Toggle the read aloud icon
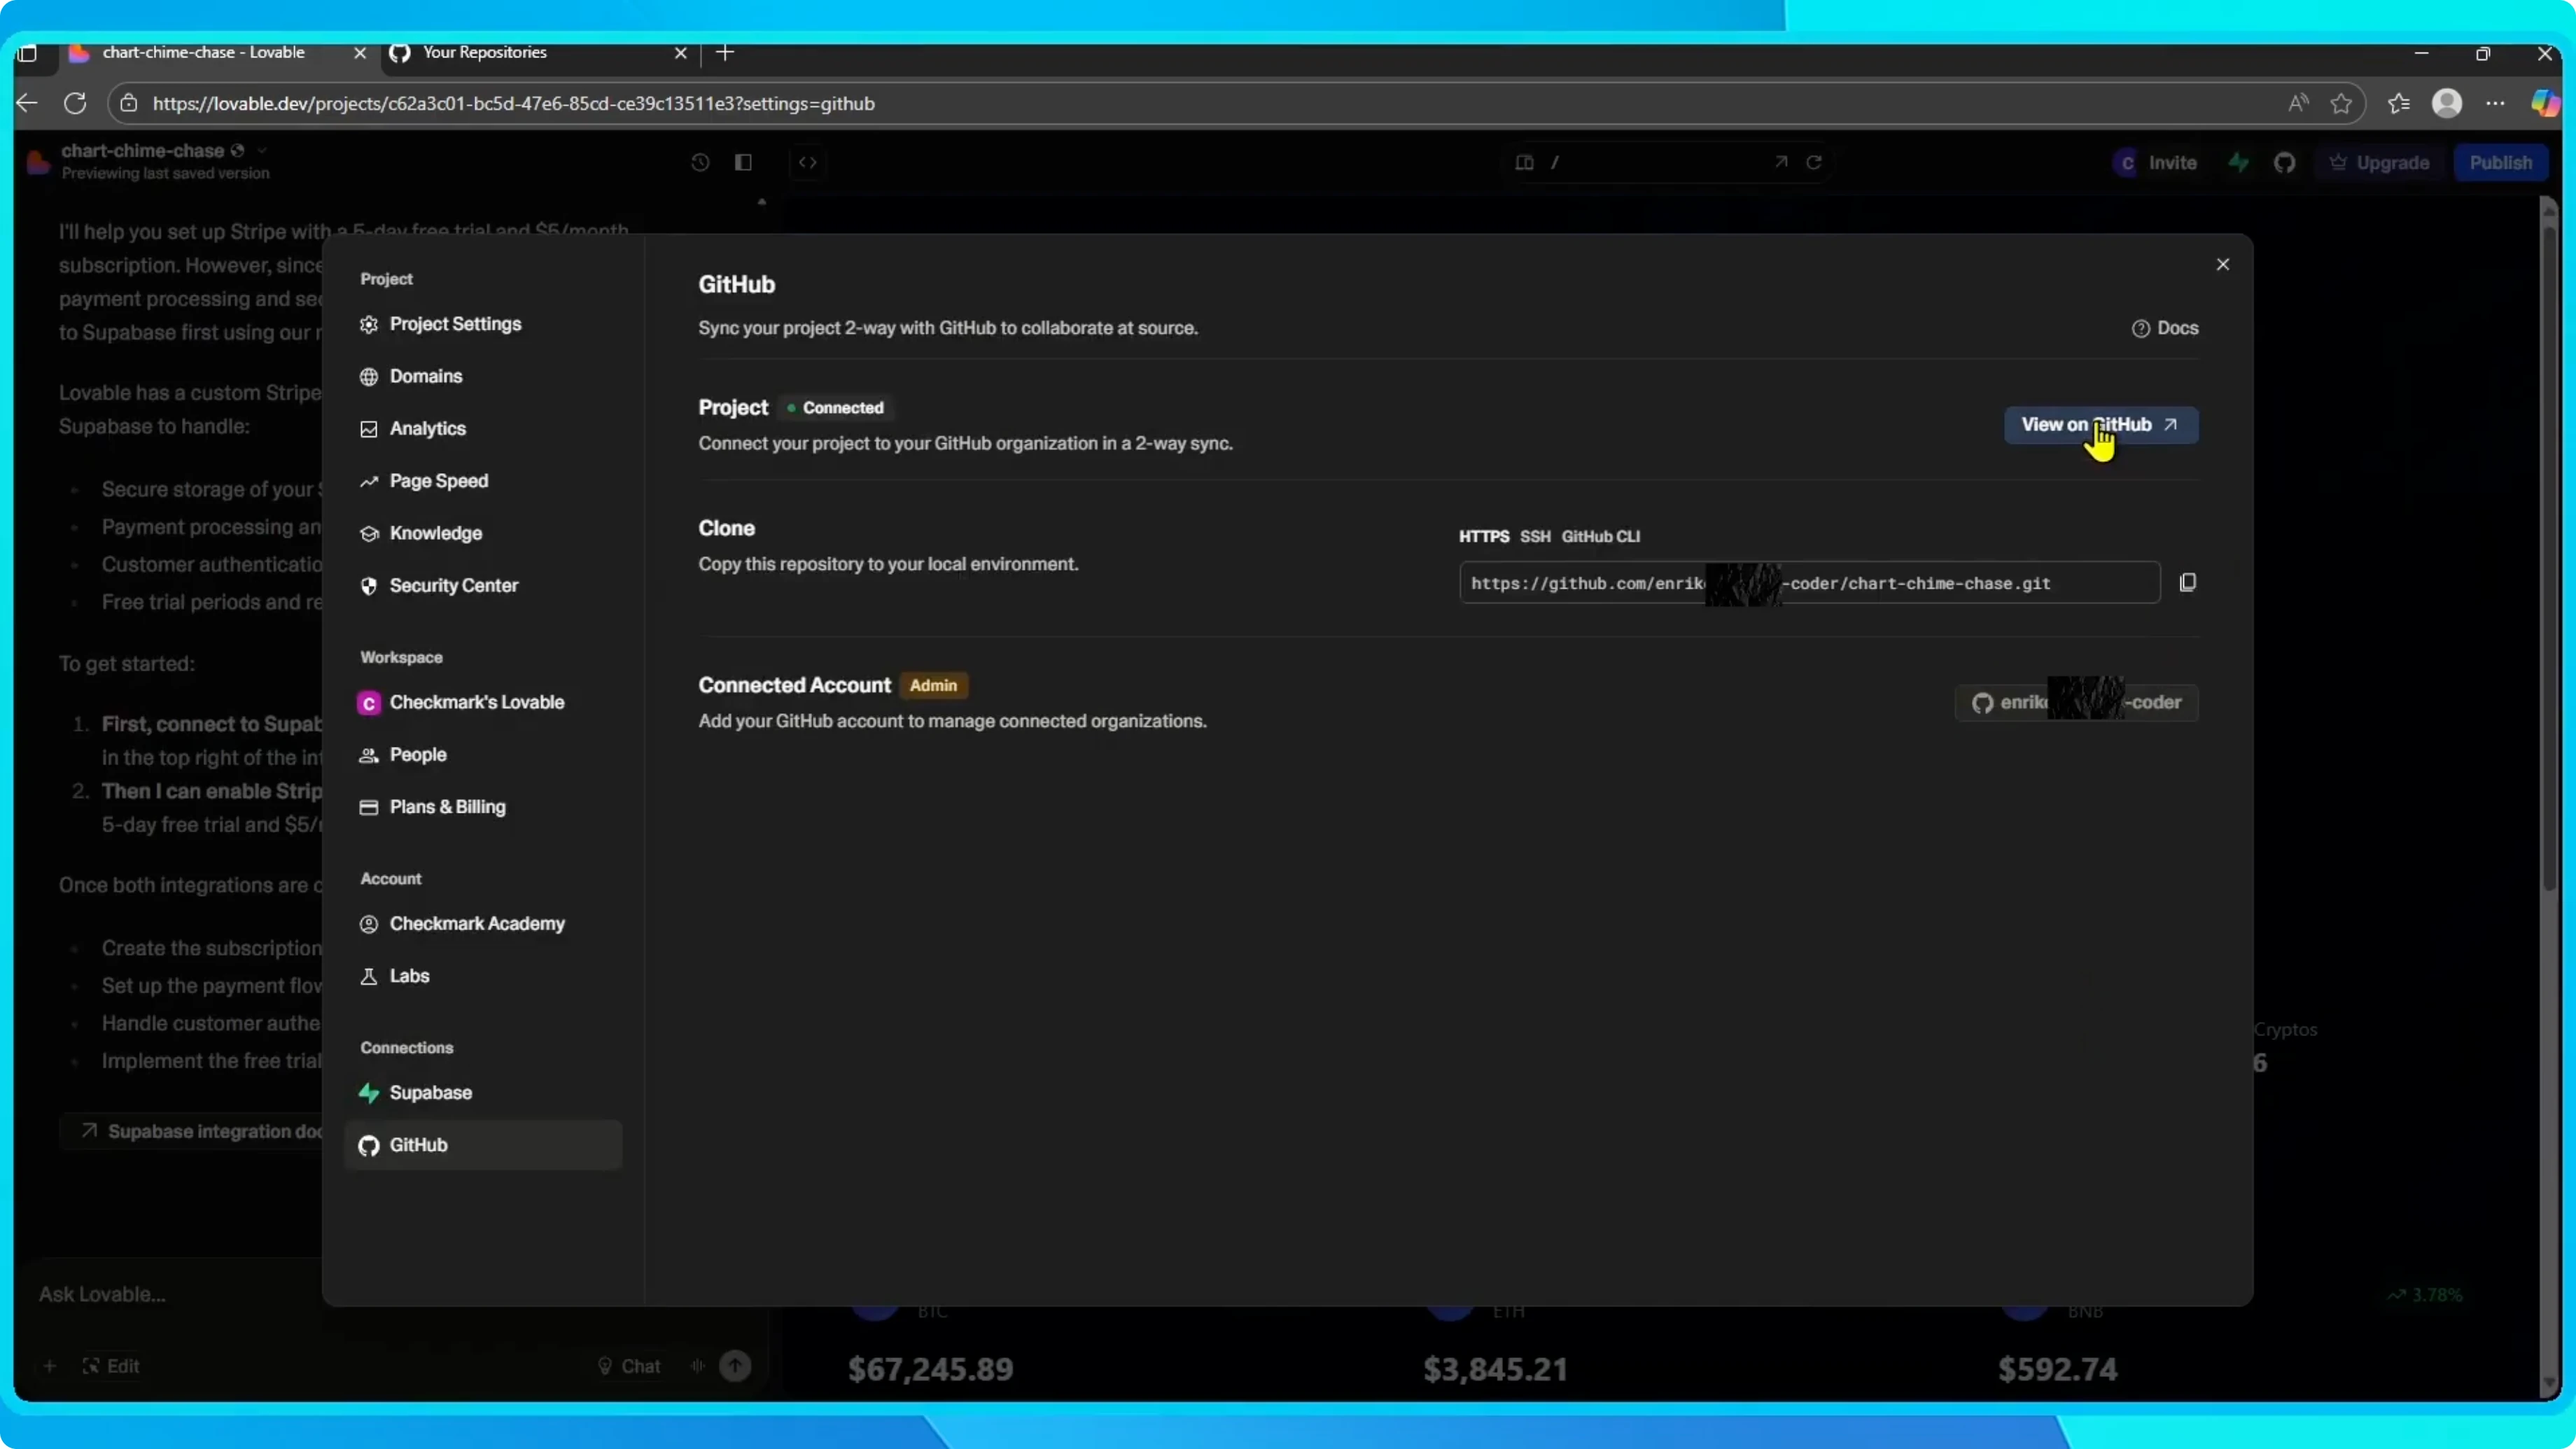2576x1449 pixels. 2298,103
